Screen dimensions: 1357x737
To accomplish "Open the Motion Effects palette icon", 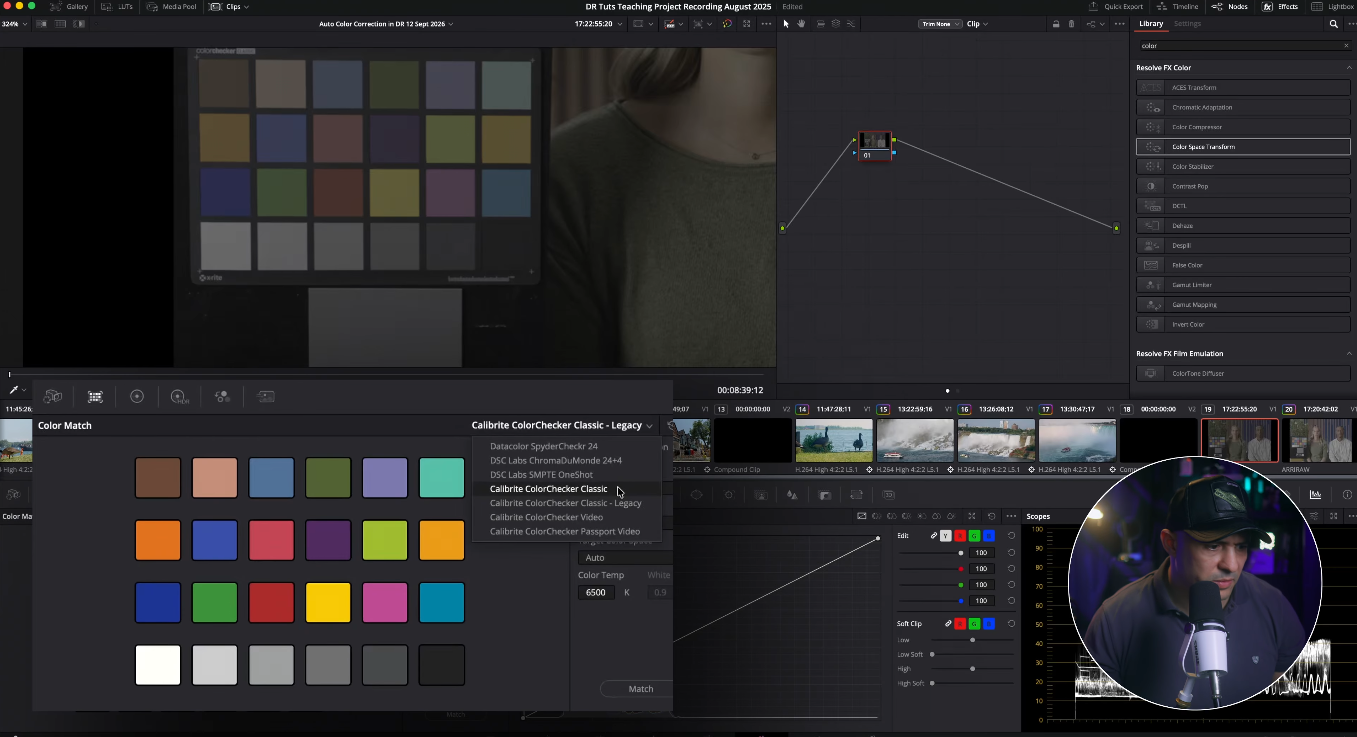I will pos(265,396).
